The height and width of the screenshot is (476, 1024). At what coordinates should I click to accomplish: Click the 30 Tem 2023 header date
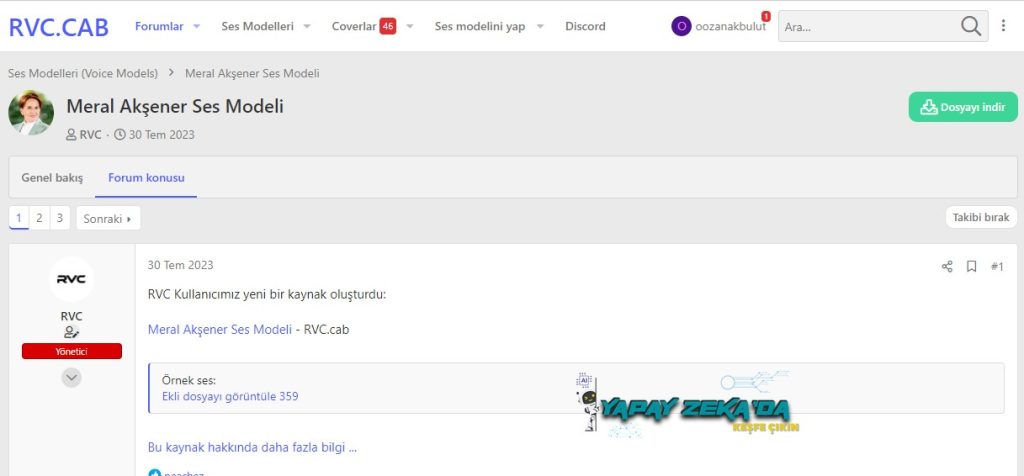coord(161,135)
